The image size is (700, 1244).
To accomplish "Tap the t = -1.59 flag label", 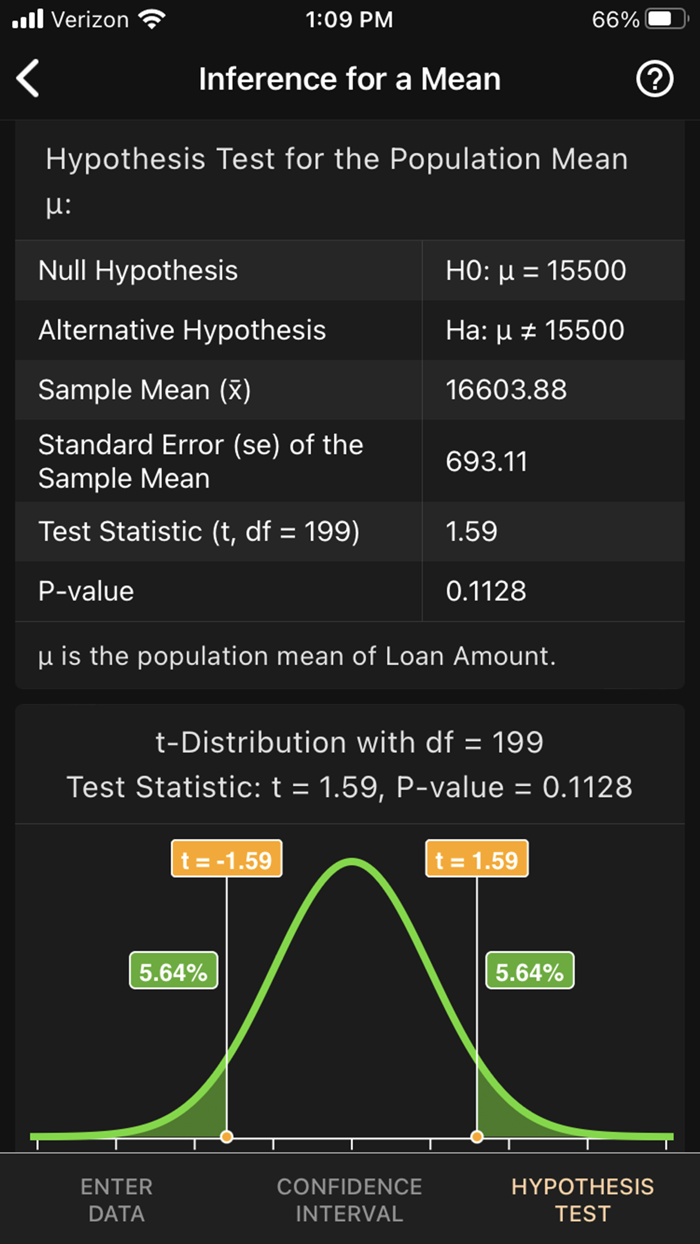I will point(226,858).
